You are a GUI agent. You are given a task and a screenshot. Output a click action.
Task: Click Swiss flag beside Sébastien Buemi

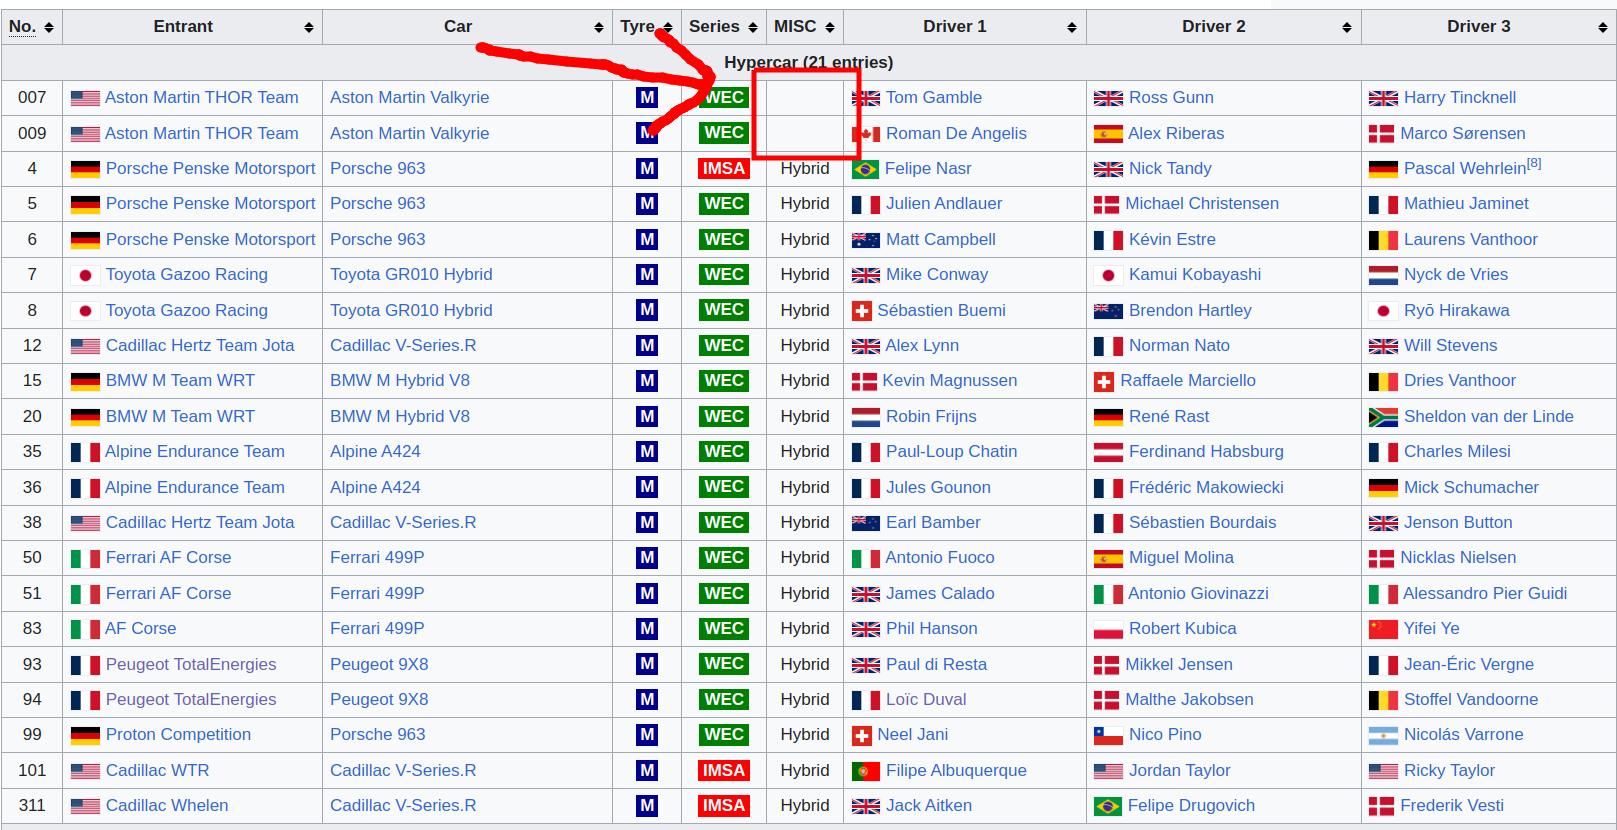coord(862,311)
